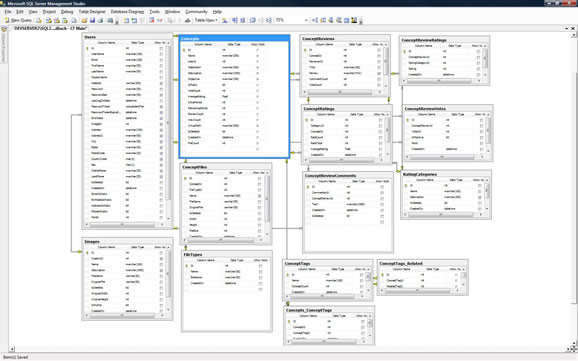Click the Recalculate Page Breaks icon
Viewport: 578px width, 361px height.
point(243,20)
